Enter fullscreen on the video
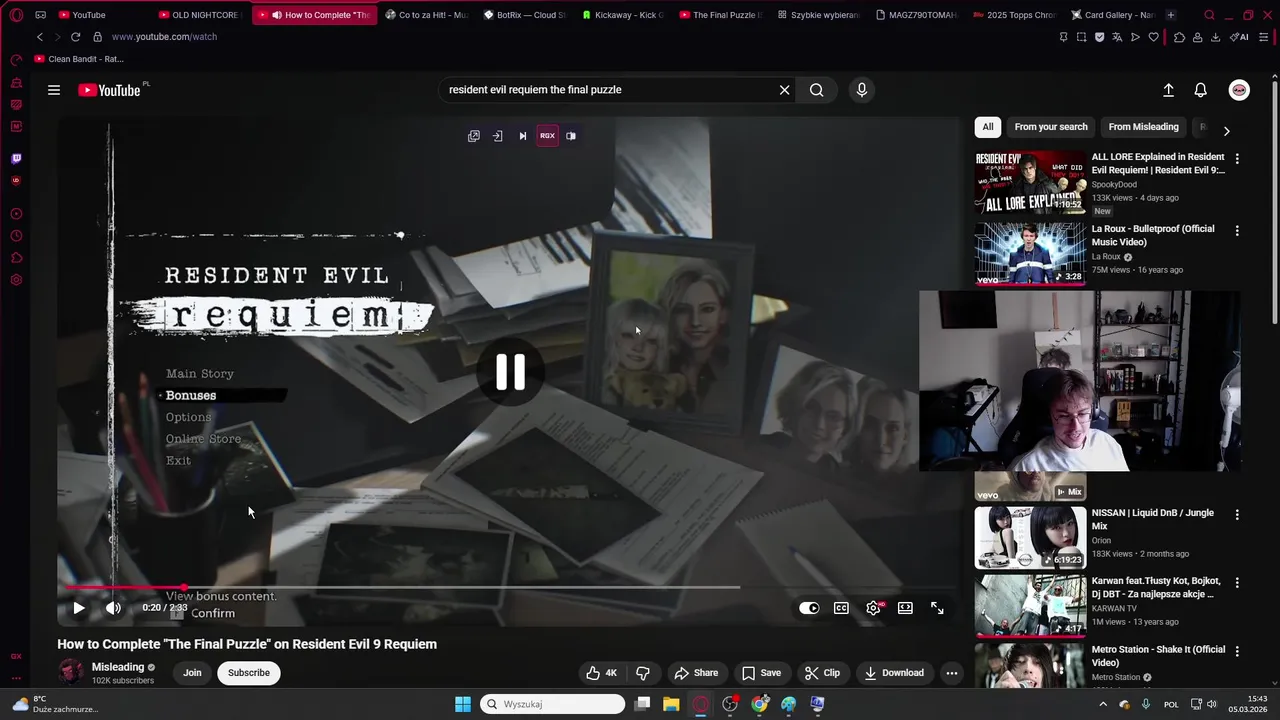This screenshot has width=1280, height=720. tap(937, 608)
